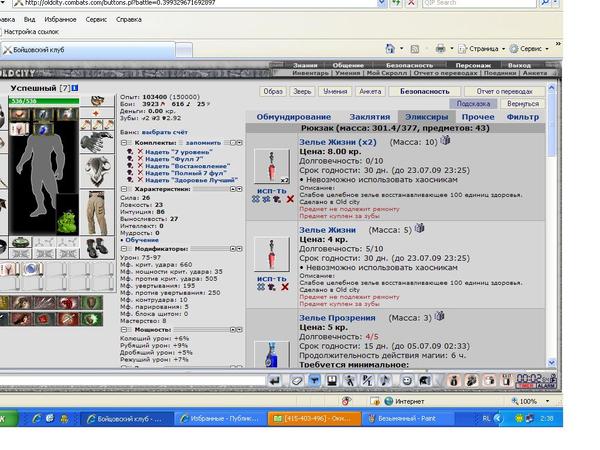Click the money bag icon in bottom bar
This screenshot has height=450, width=600.
[x=454, y=380]
